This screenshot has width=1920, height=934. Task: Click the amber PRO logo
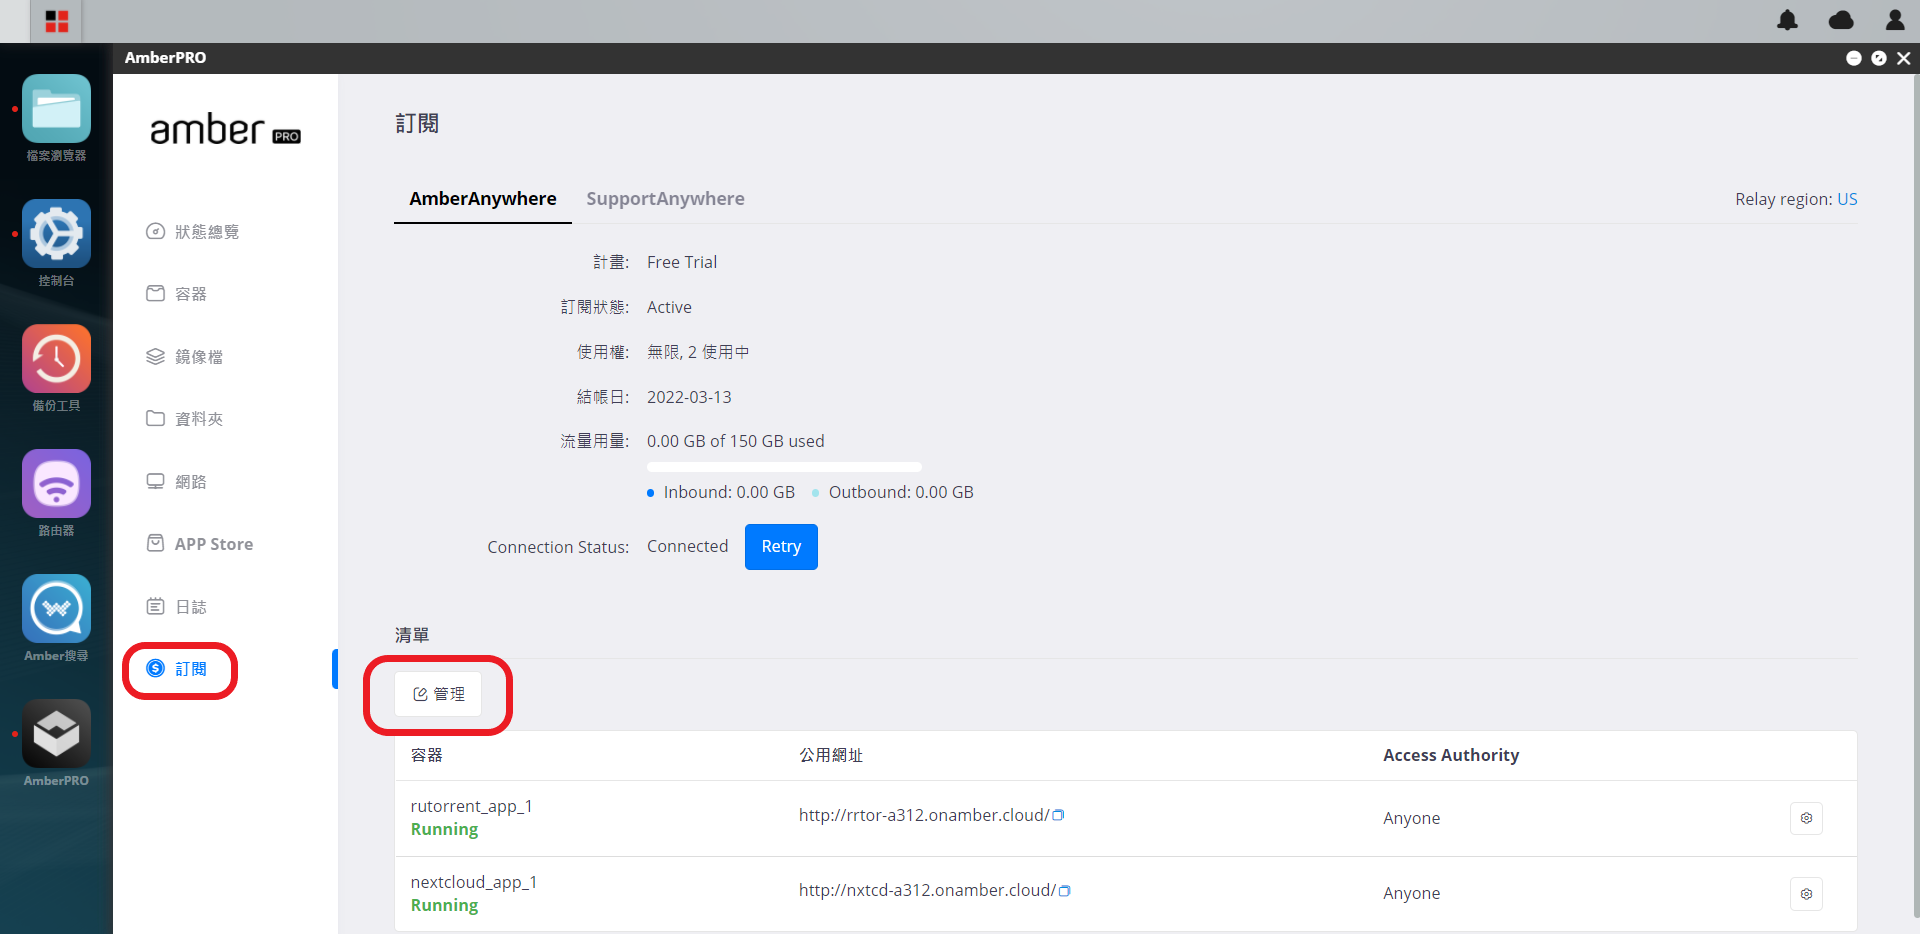(225, 130)
